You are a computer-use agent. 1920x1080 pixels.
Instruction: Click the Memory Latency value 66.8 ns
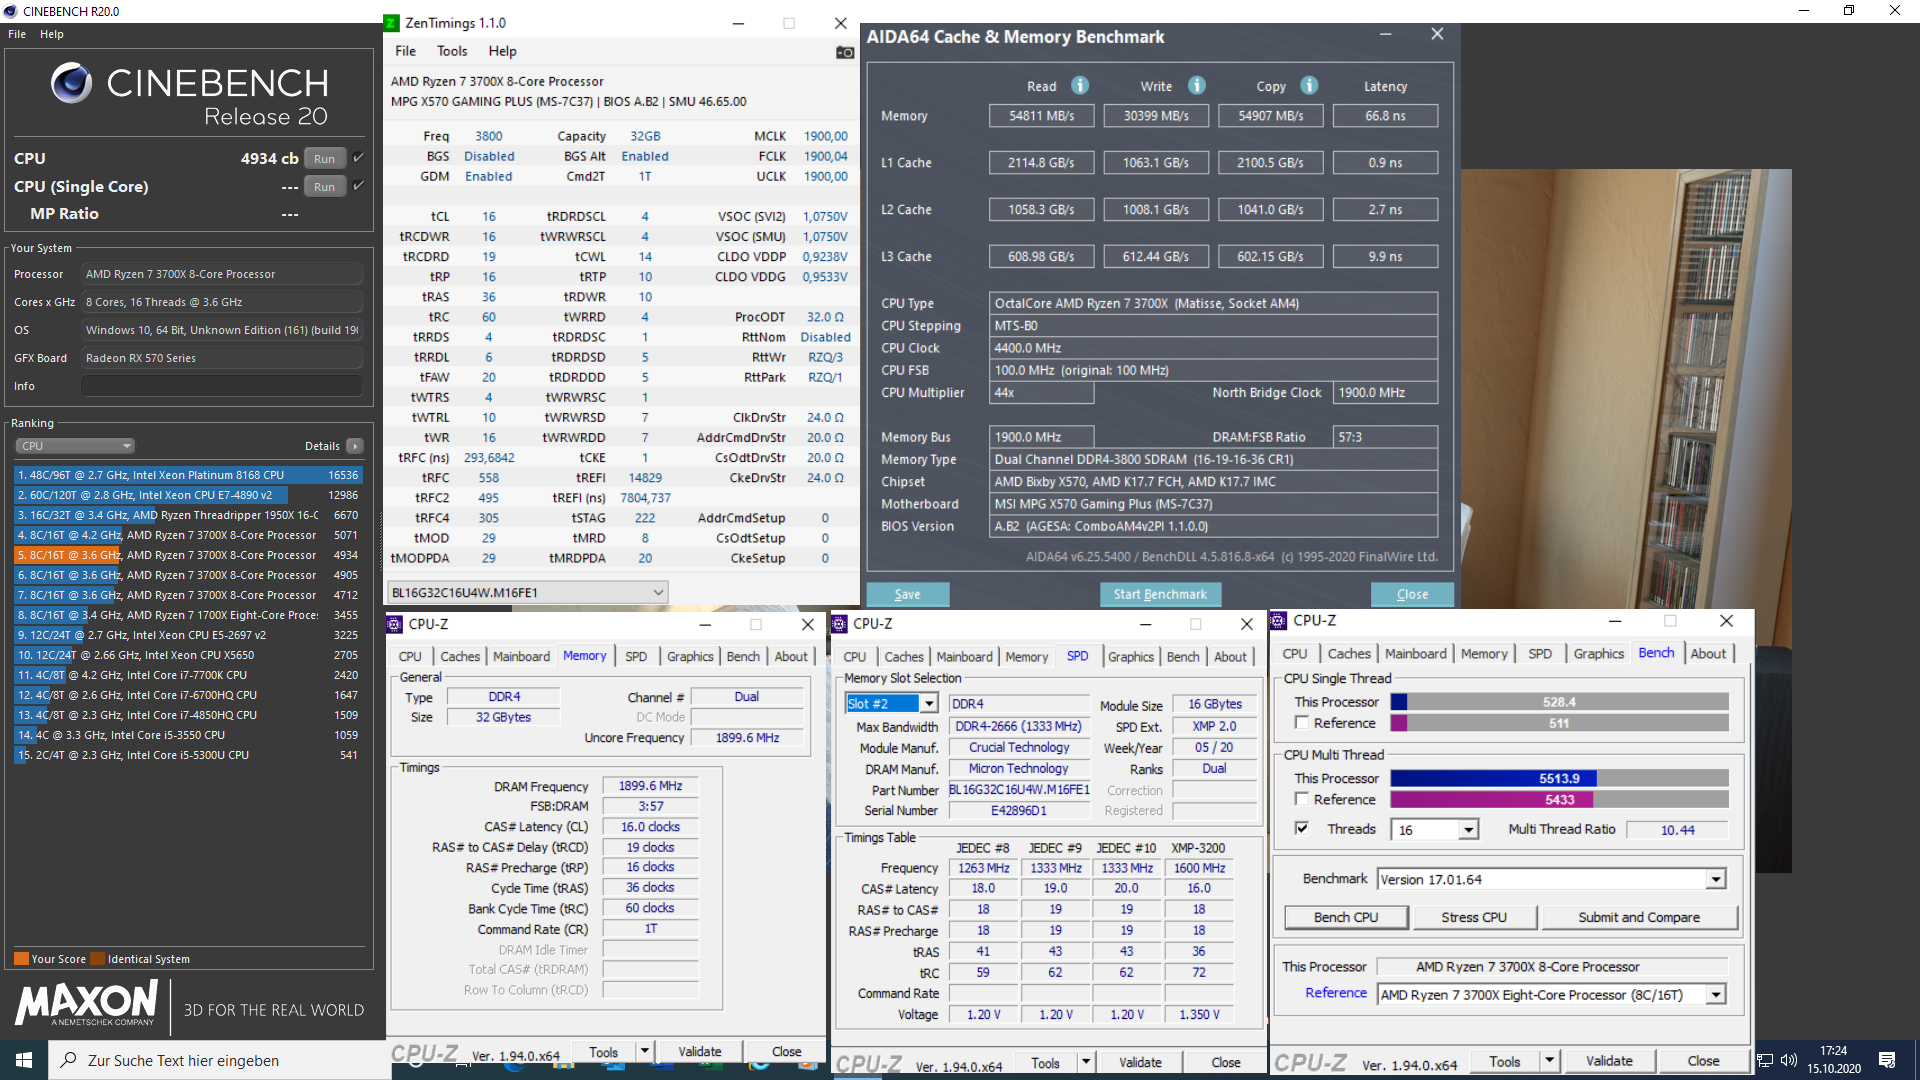1385,116
